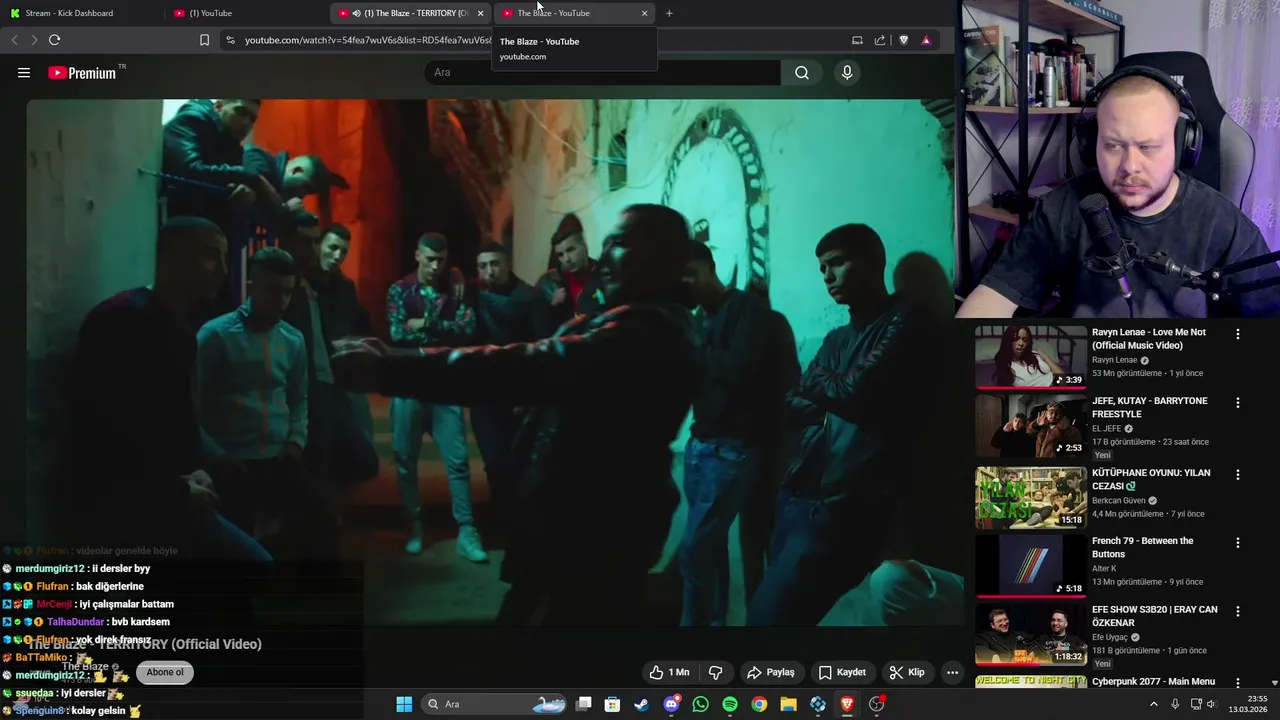Click the YouTube Premium logo
The image size is (1280, 720).
point(82,73)
